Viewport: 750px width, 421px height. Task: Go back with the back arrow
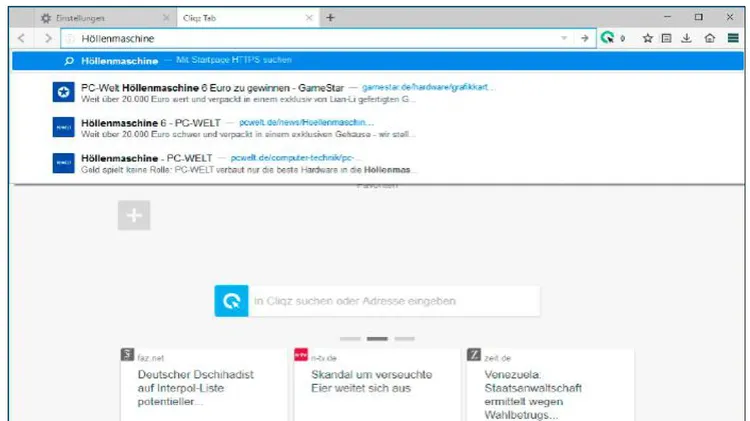coord(21,38)
